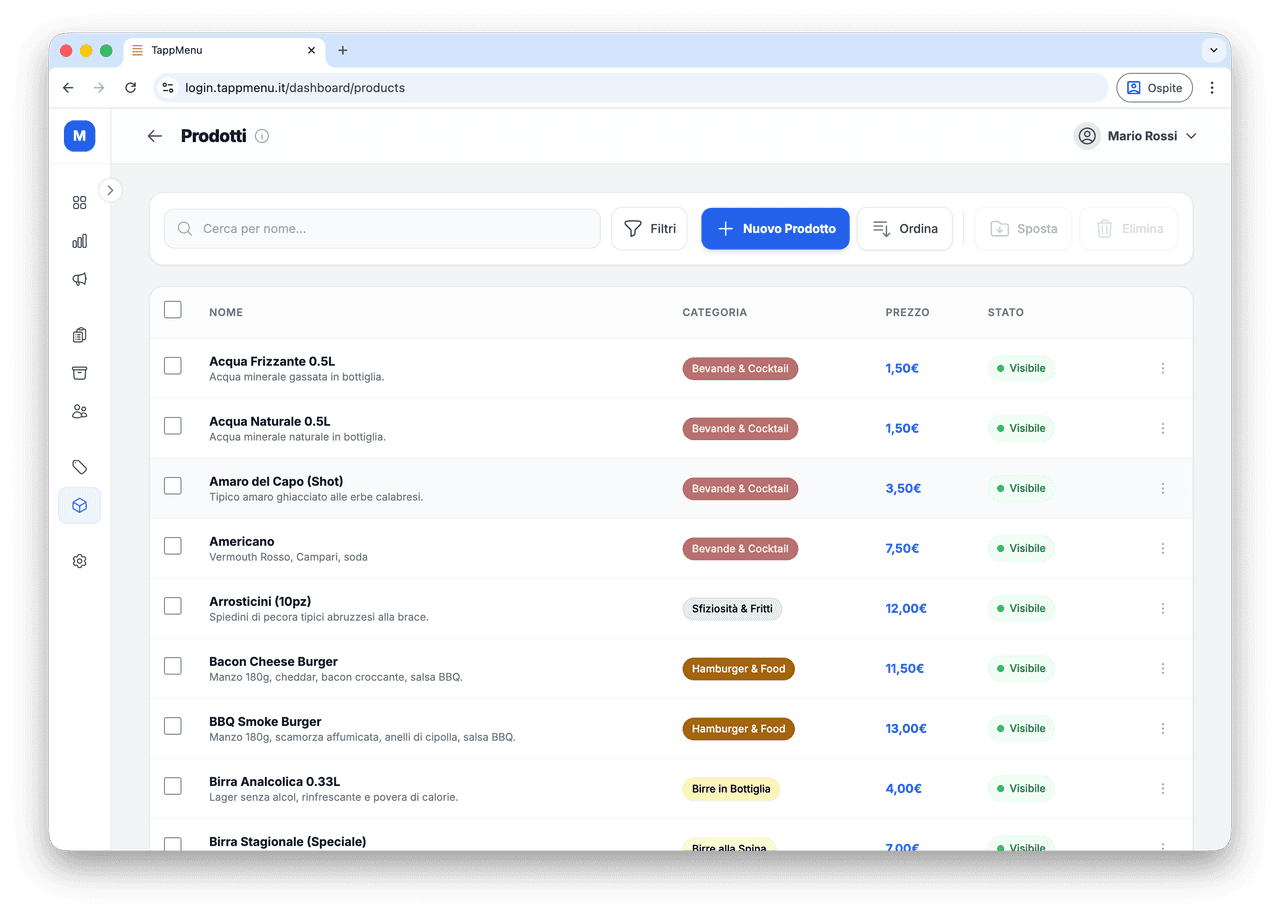Click the price tag sidebar icon

tap(80, 467)
